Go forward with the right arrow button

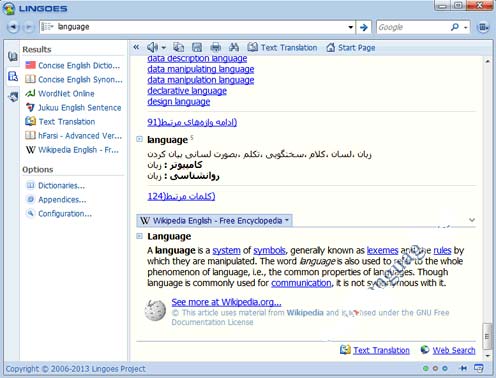tap(29, 27)
